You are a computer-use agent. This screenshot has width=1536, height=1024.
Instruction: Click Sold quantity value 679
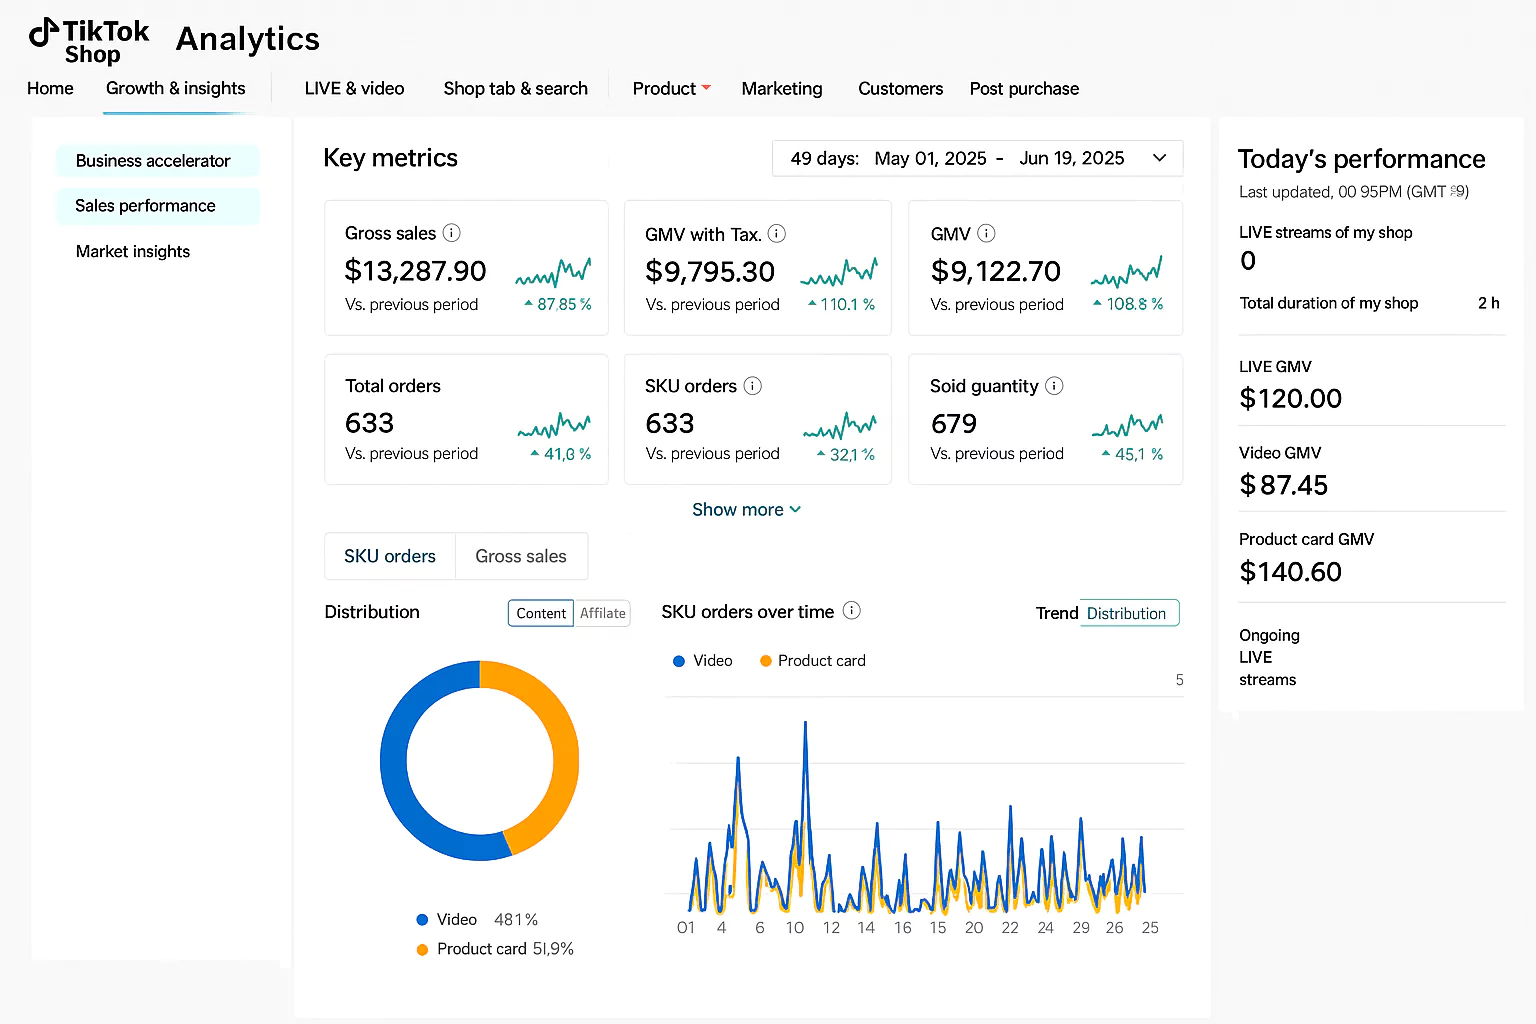coord(954,424)
